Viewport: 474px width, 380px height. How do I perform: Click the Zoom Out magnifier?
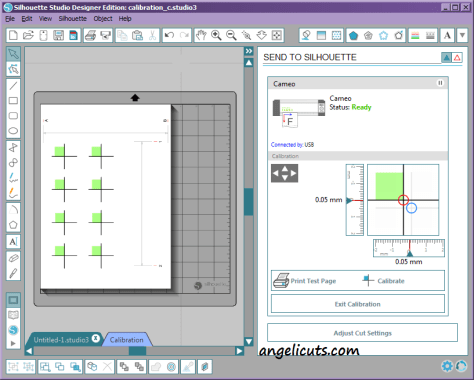[x=231, y=35]
